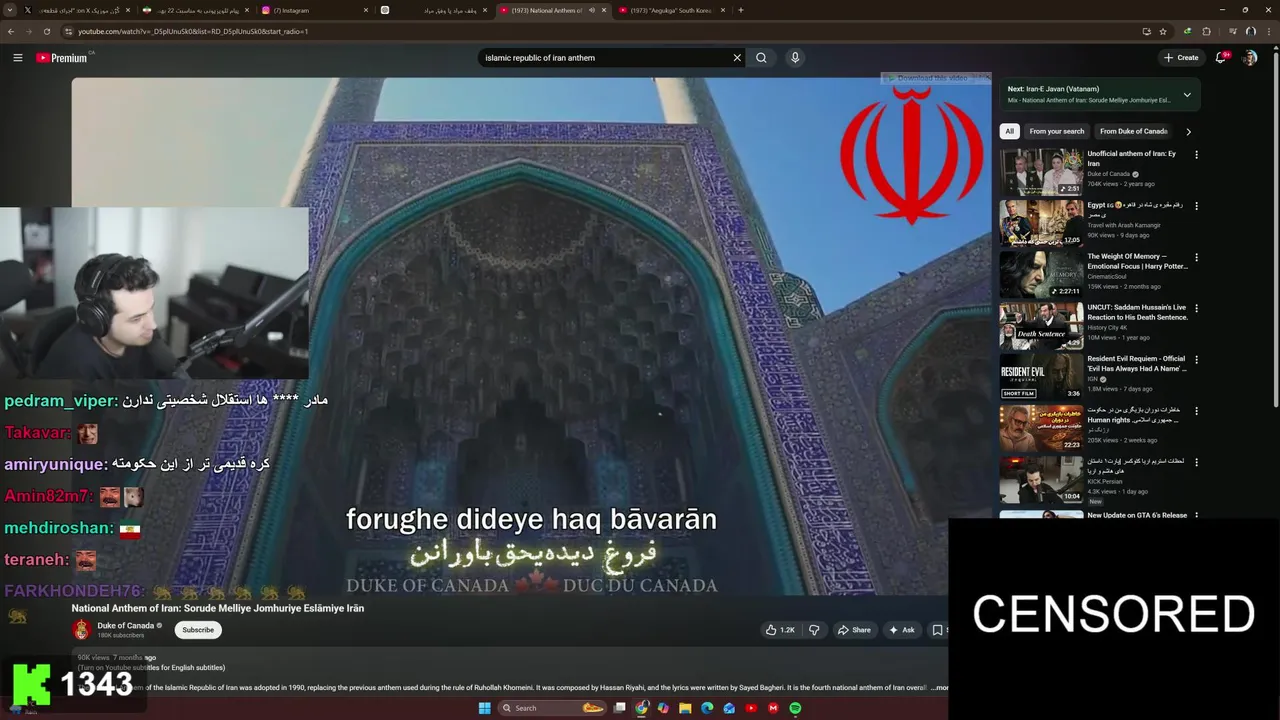The image size is (1280, 720).
Task: Open the YouTube taskbar app
Action: [751, 708]
